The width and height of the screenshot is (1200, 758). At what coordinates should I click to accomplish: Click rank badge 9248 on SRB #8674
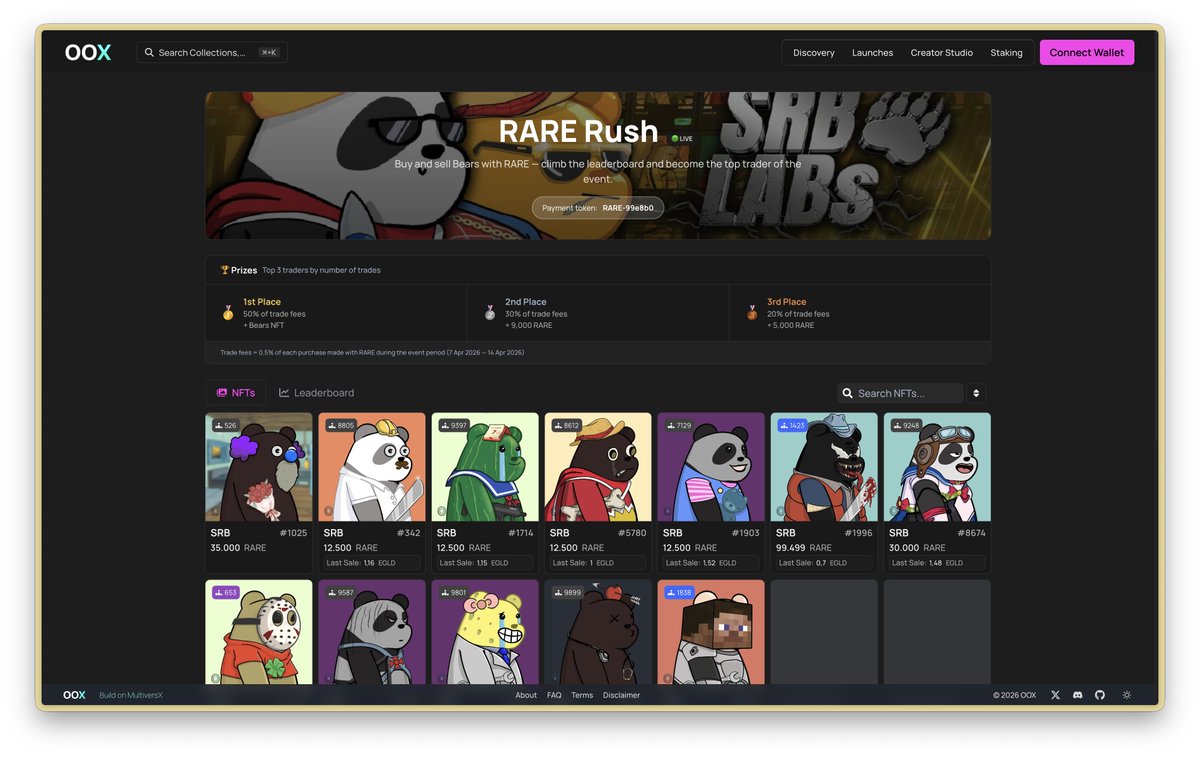point(906,426)
